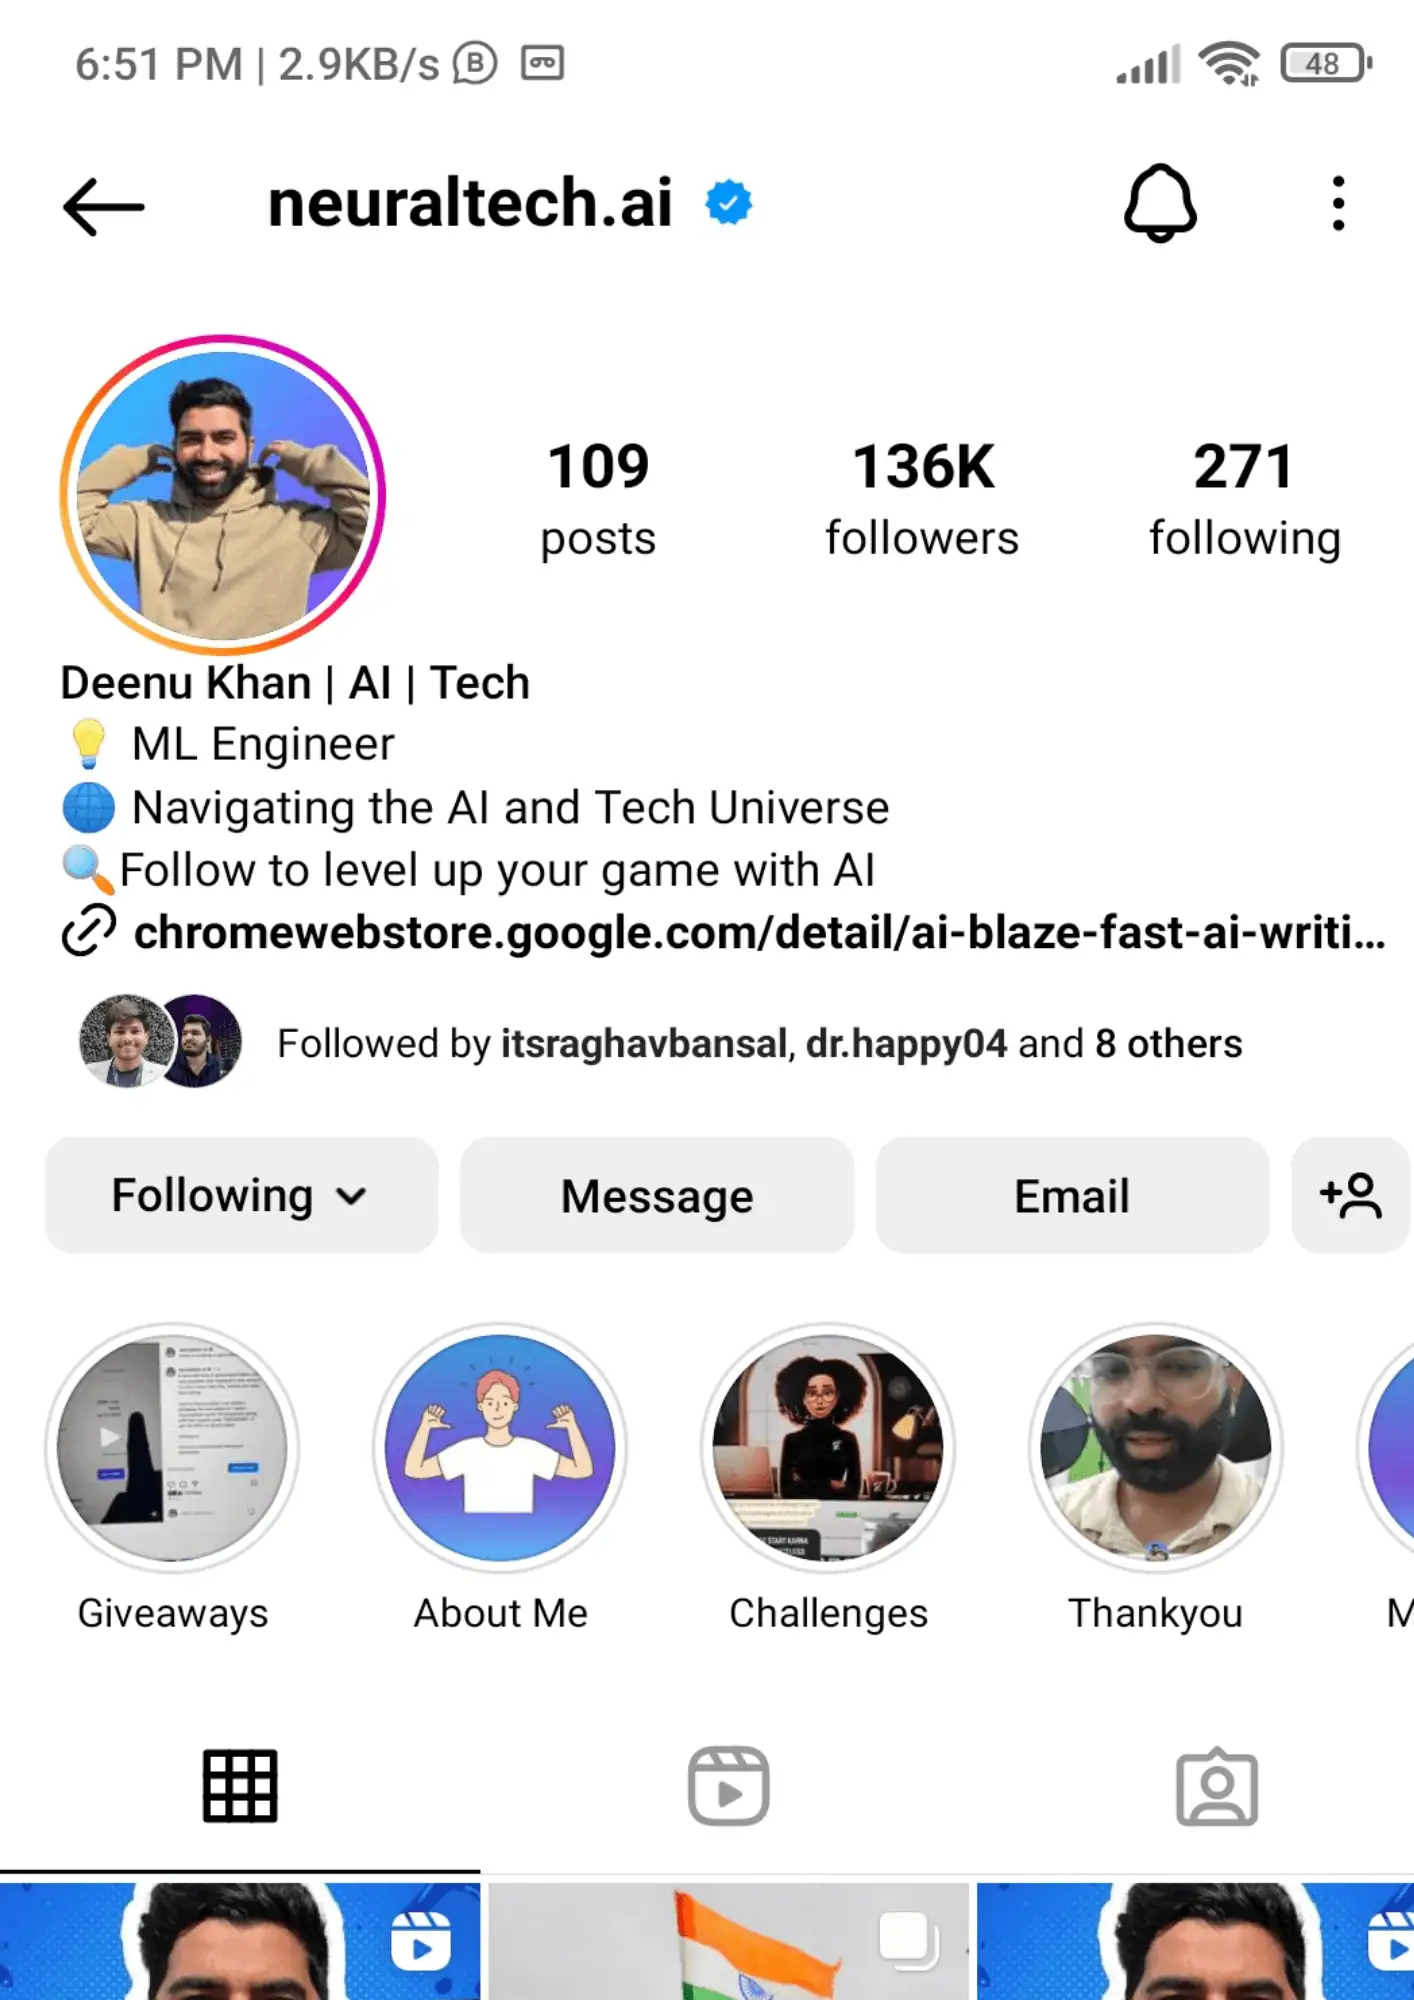
Task: Open the Thankyou story highlight
Action: (1156, 1448)
